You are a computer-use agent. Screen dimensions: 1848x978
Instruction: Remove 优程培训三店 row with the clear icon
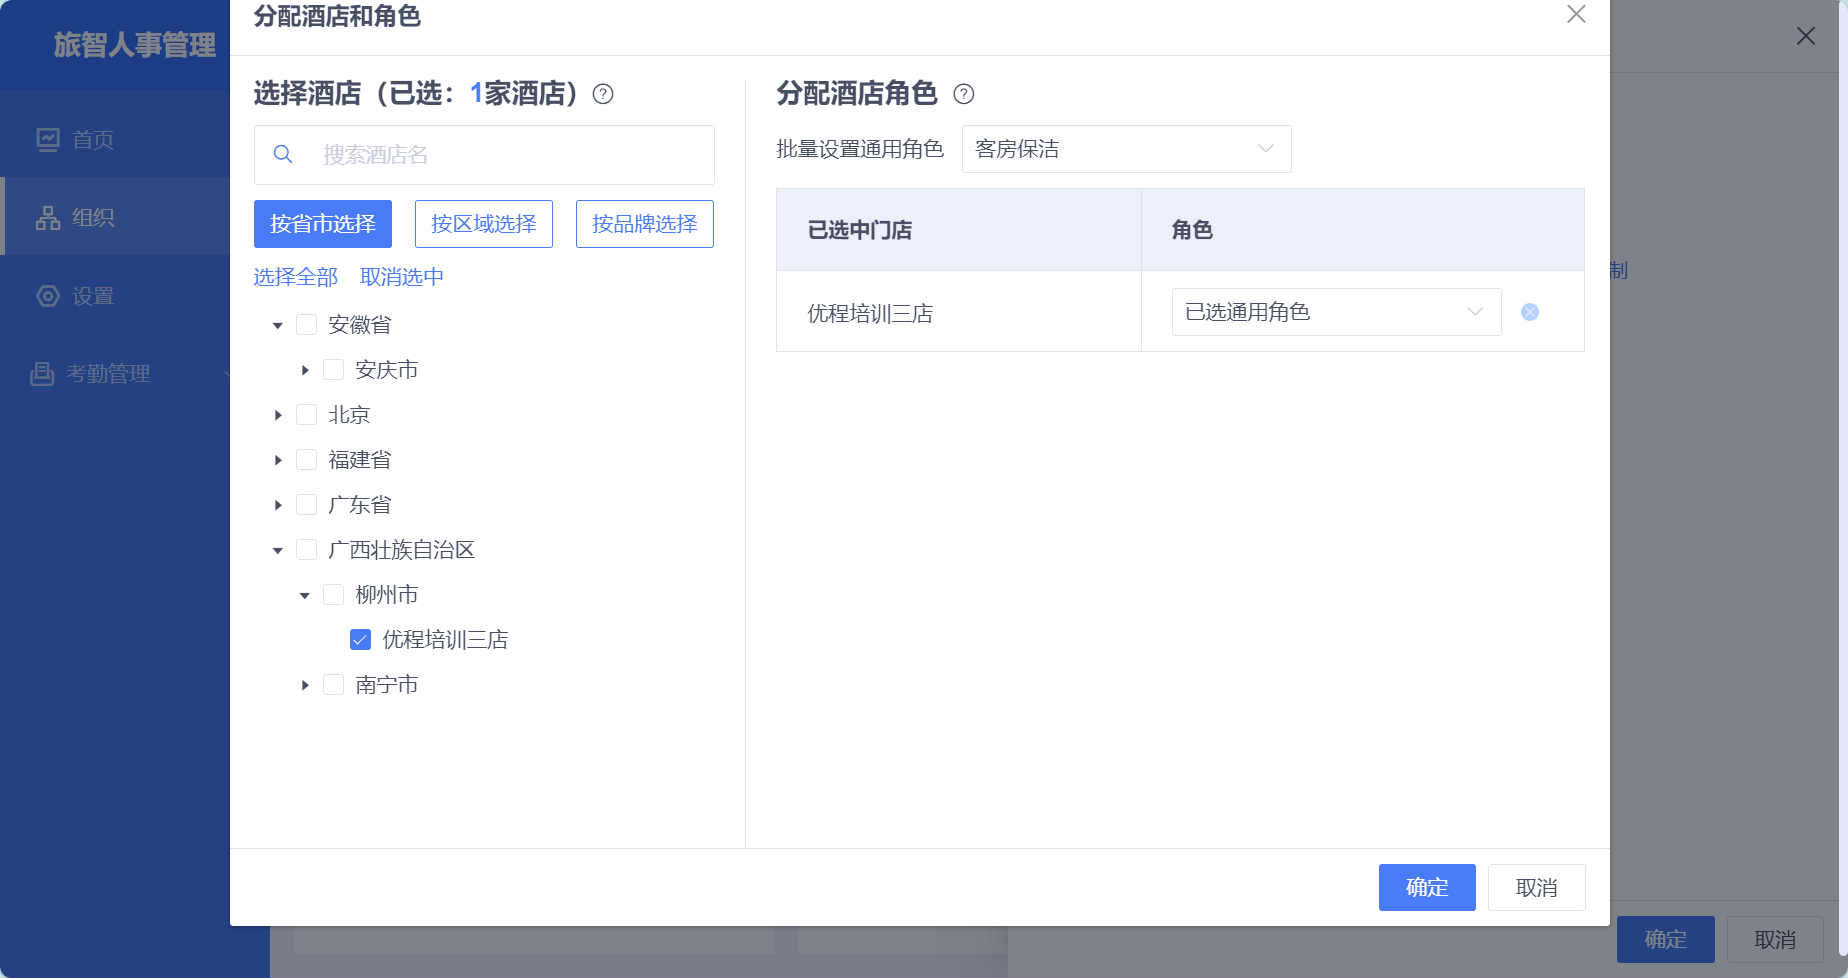(1530, 312)
